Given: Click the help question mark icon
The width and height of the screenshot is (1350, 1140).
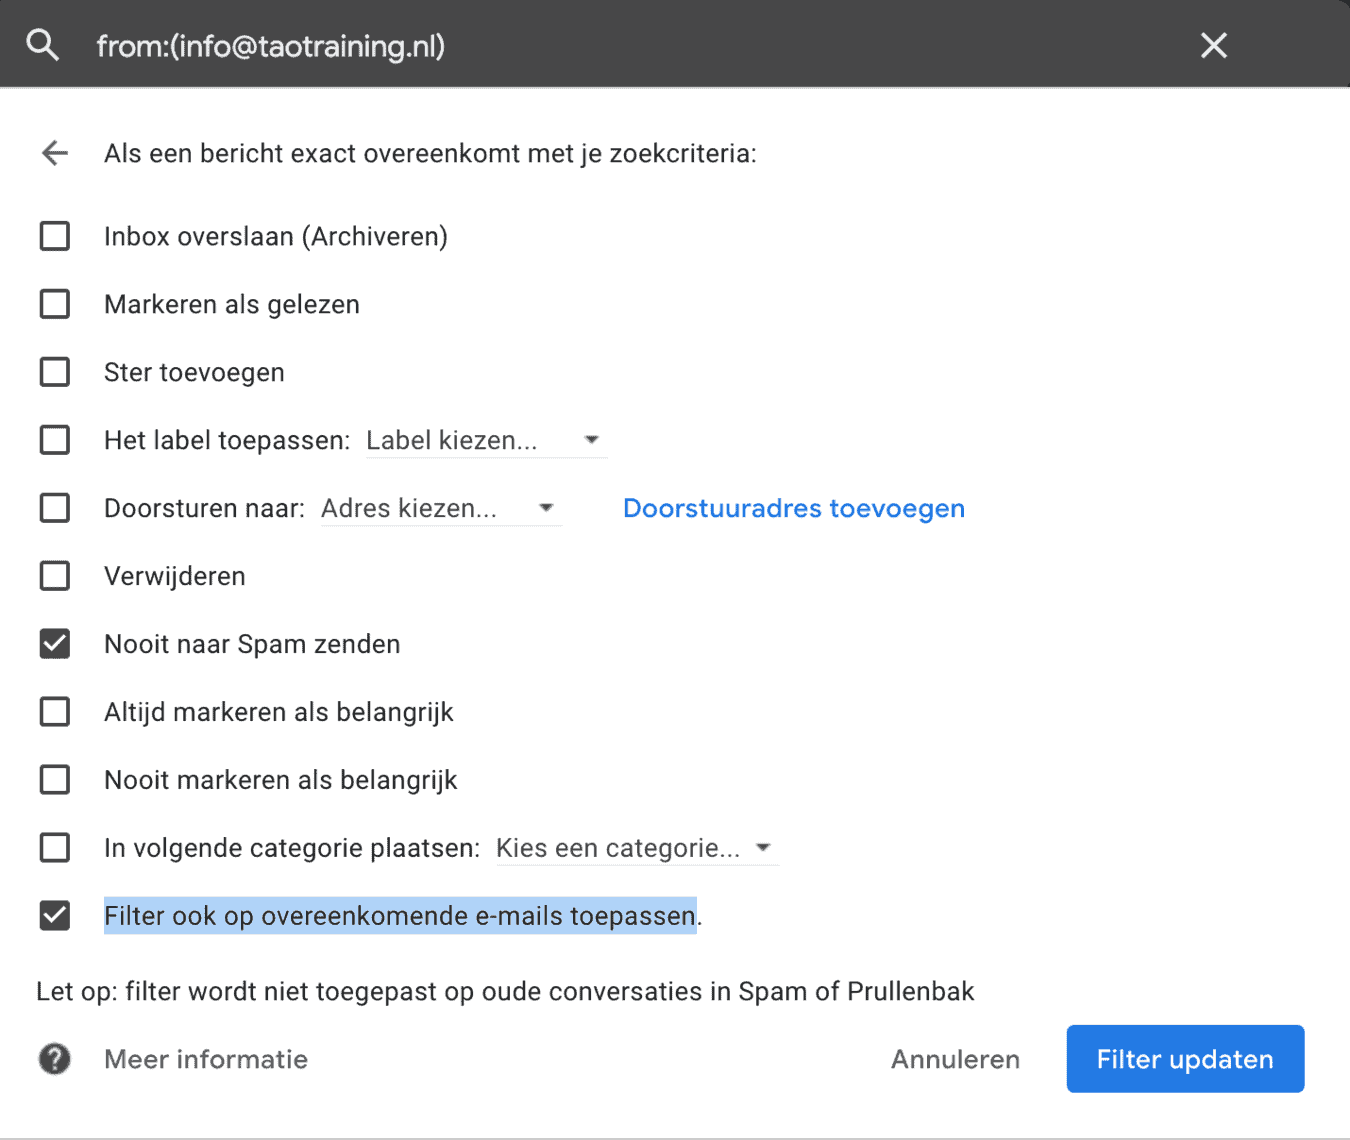Looking at the screenshot, I should pos(55,1059).
